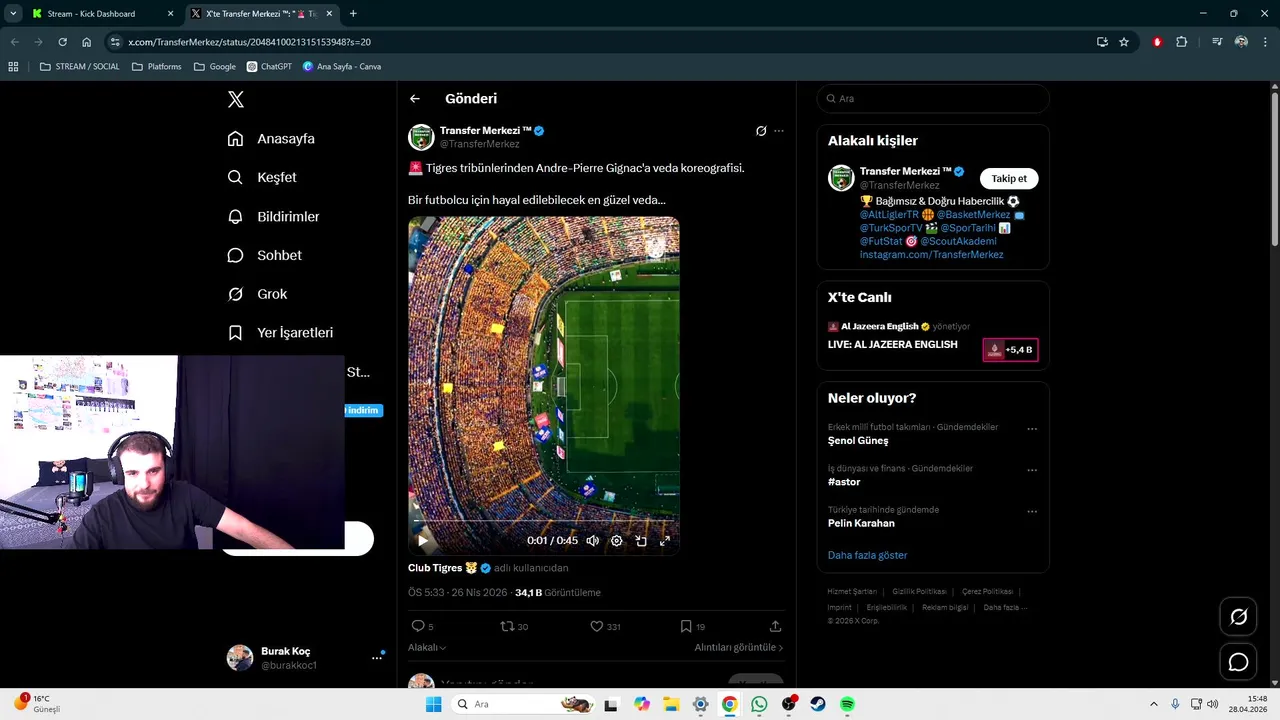The image size is (1280, 720).
Task: Click the +5,4 B listeners badge
Action: click(1010, 350)
